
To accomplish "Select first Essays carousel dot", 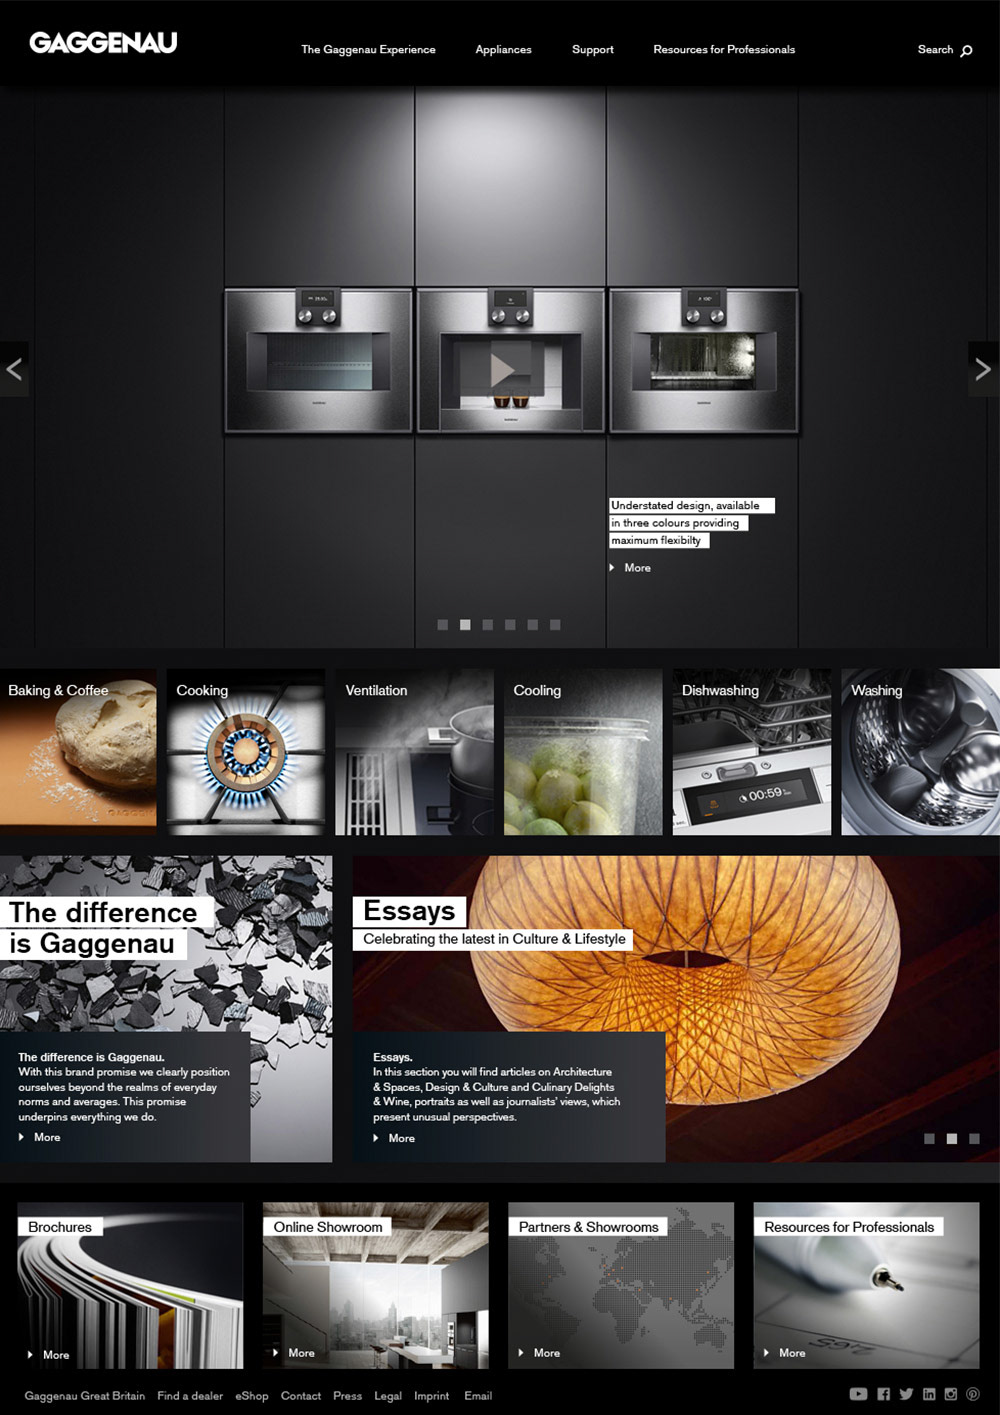I will click(x=929, y=1138).
